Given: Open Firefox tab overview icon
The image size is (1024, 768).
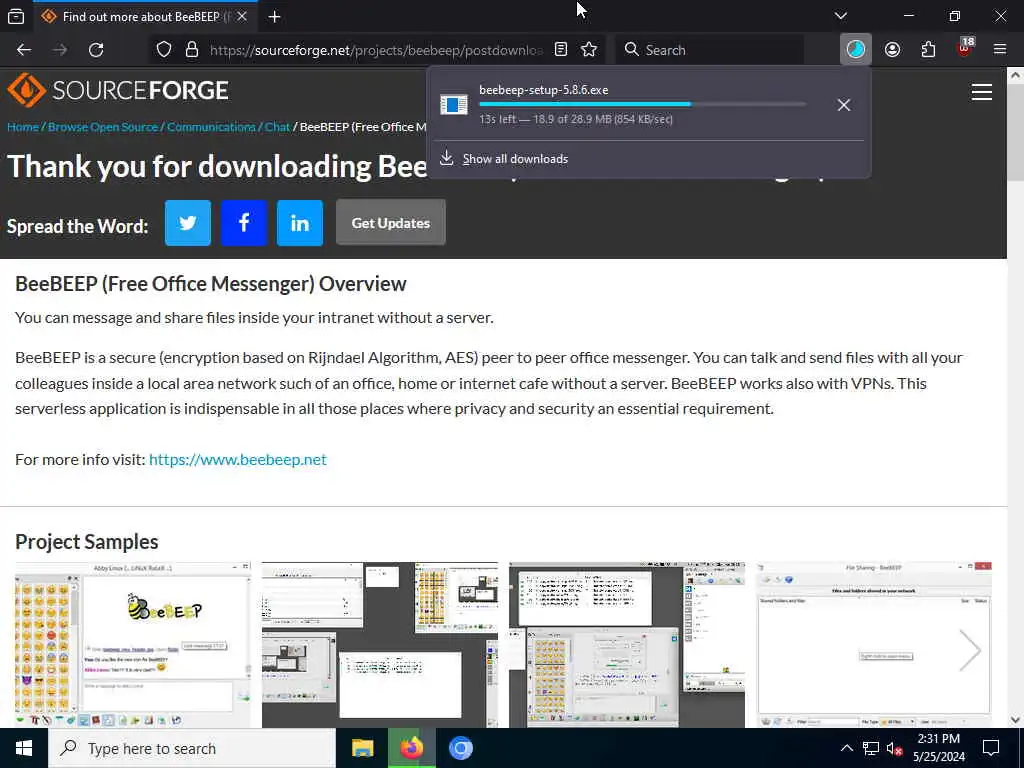Looking at the screenshot, I should [16, 16].
